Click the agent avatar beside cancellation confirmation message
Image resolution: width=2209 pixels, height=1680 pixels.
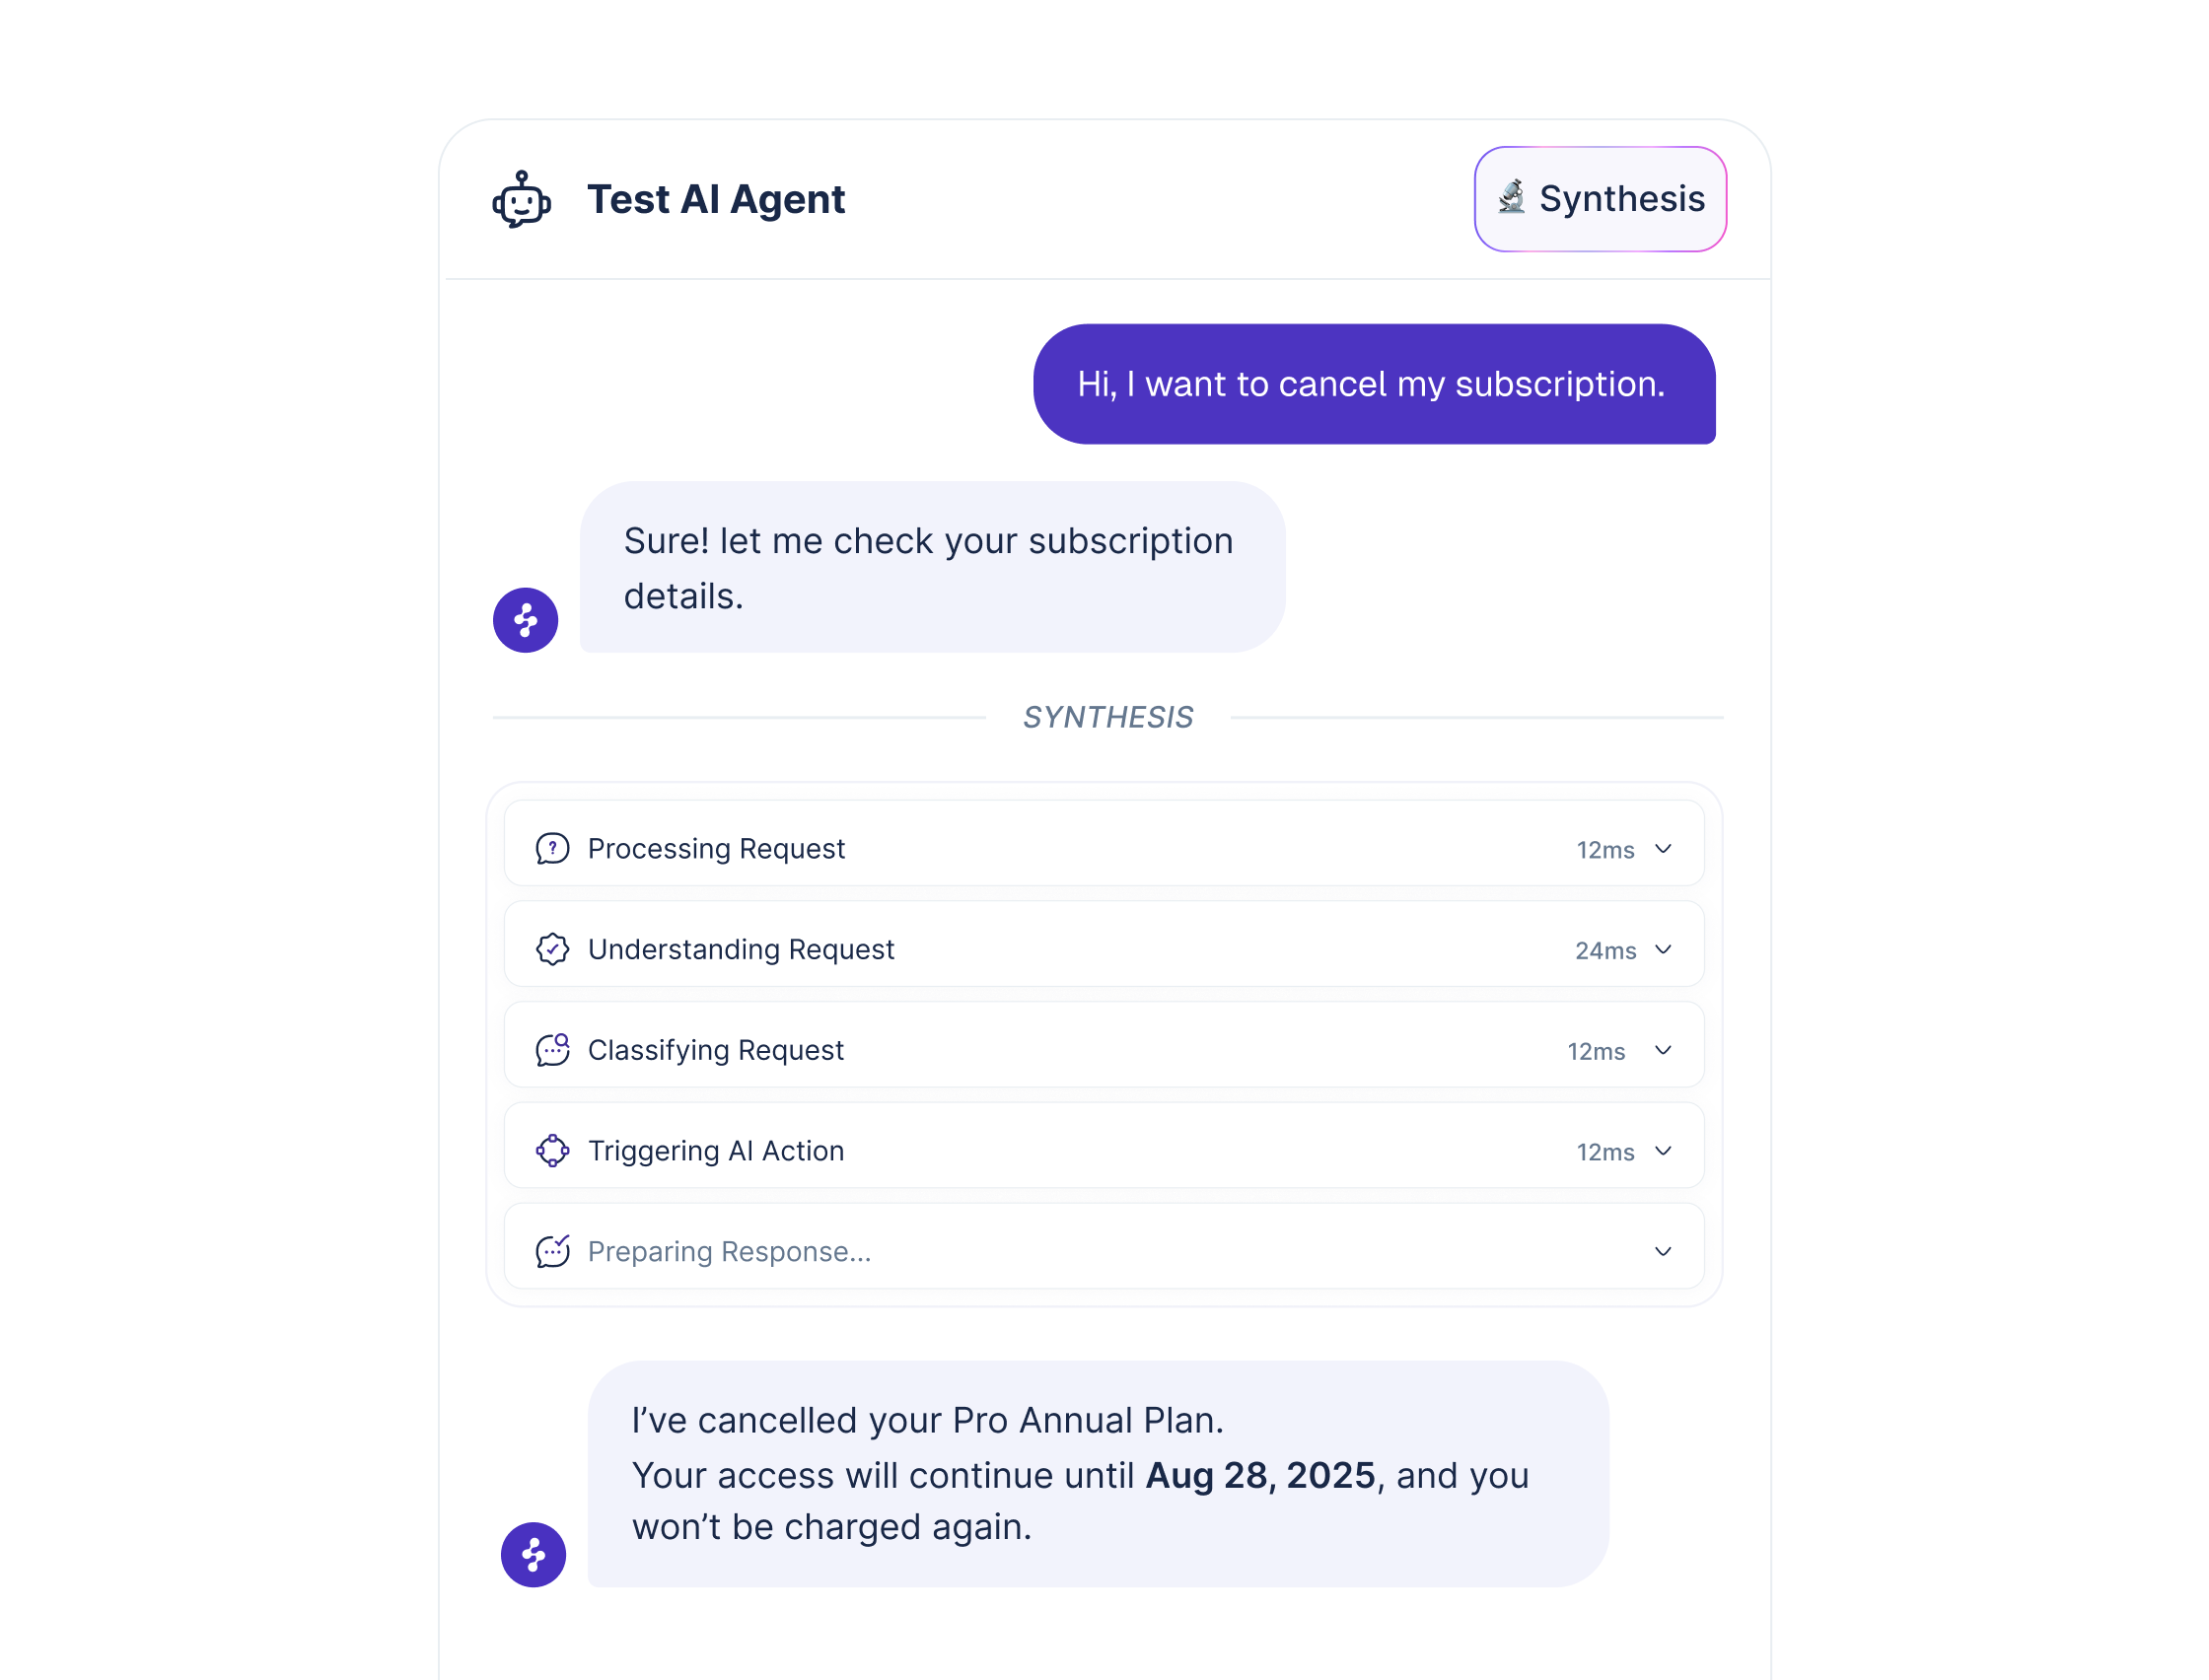click(533, 1555)
